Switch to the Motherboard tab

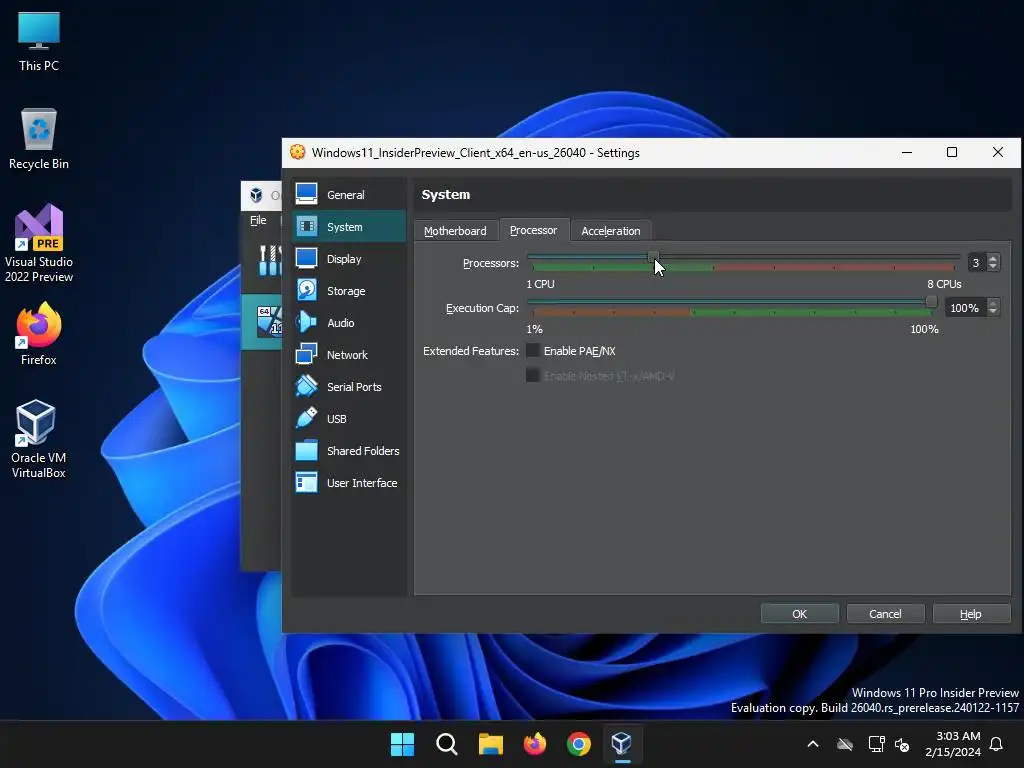[x=455, y=231]
